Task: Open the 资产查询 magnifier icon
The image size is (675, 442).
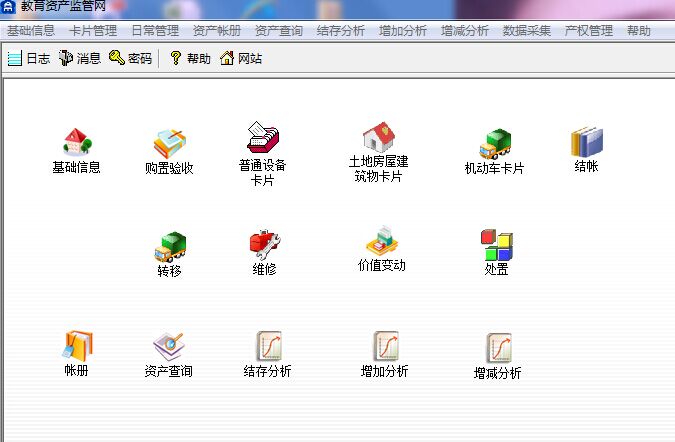Action: pos(169,346)
